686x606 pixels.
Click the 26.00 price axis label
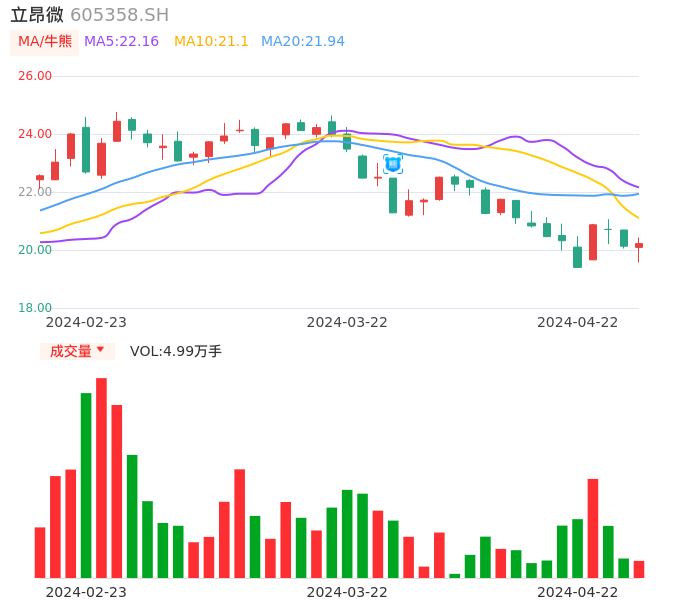pyautogui.click(x=35, y=76)
